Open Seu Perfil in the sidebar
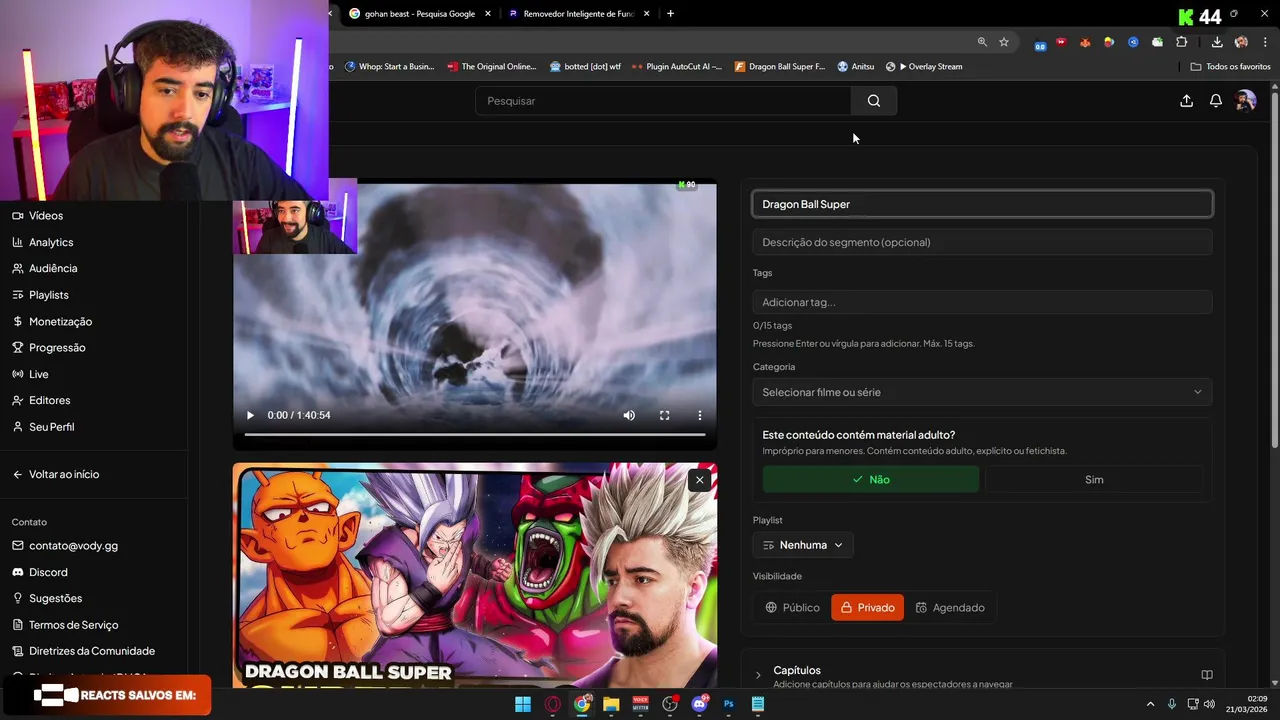The height and width of the screenshot is (720, 1280). tap(44, 427)
